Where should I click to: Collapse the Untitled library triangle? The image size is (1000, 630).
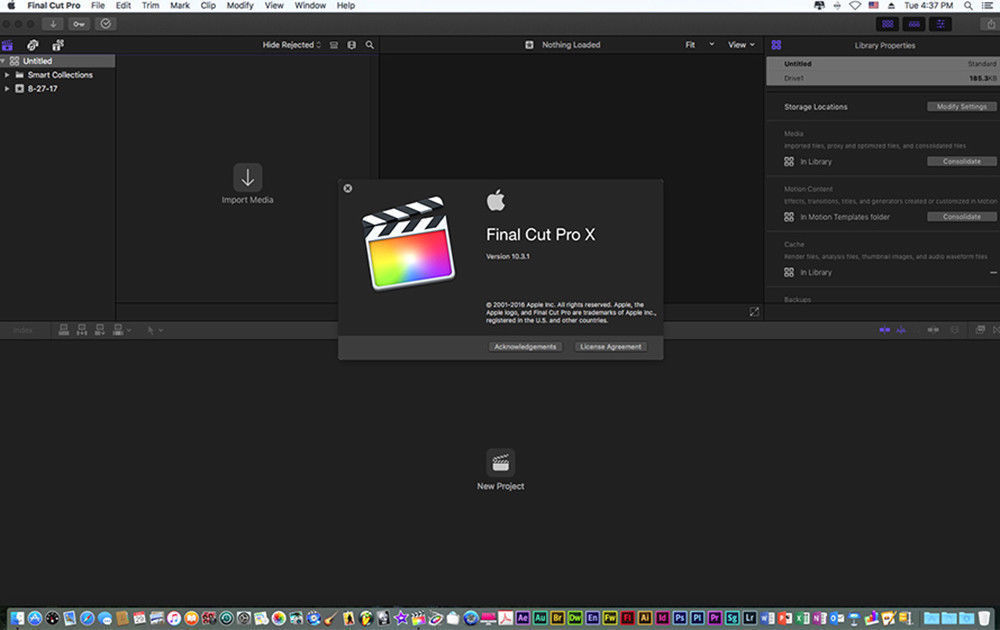3,61
